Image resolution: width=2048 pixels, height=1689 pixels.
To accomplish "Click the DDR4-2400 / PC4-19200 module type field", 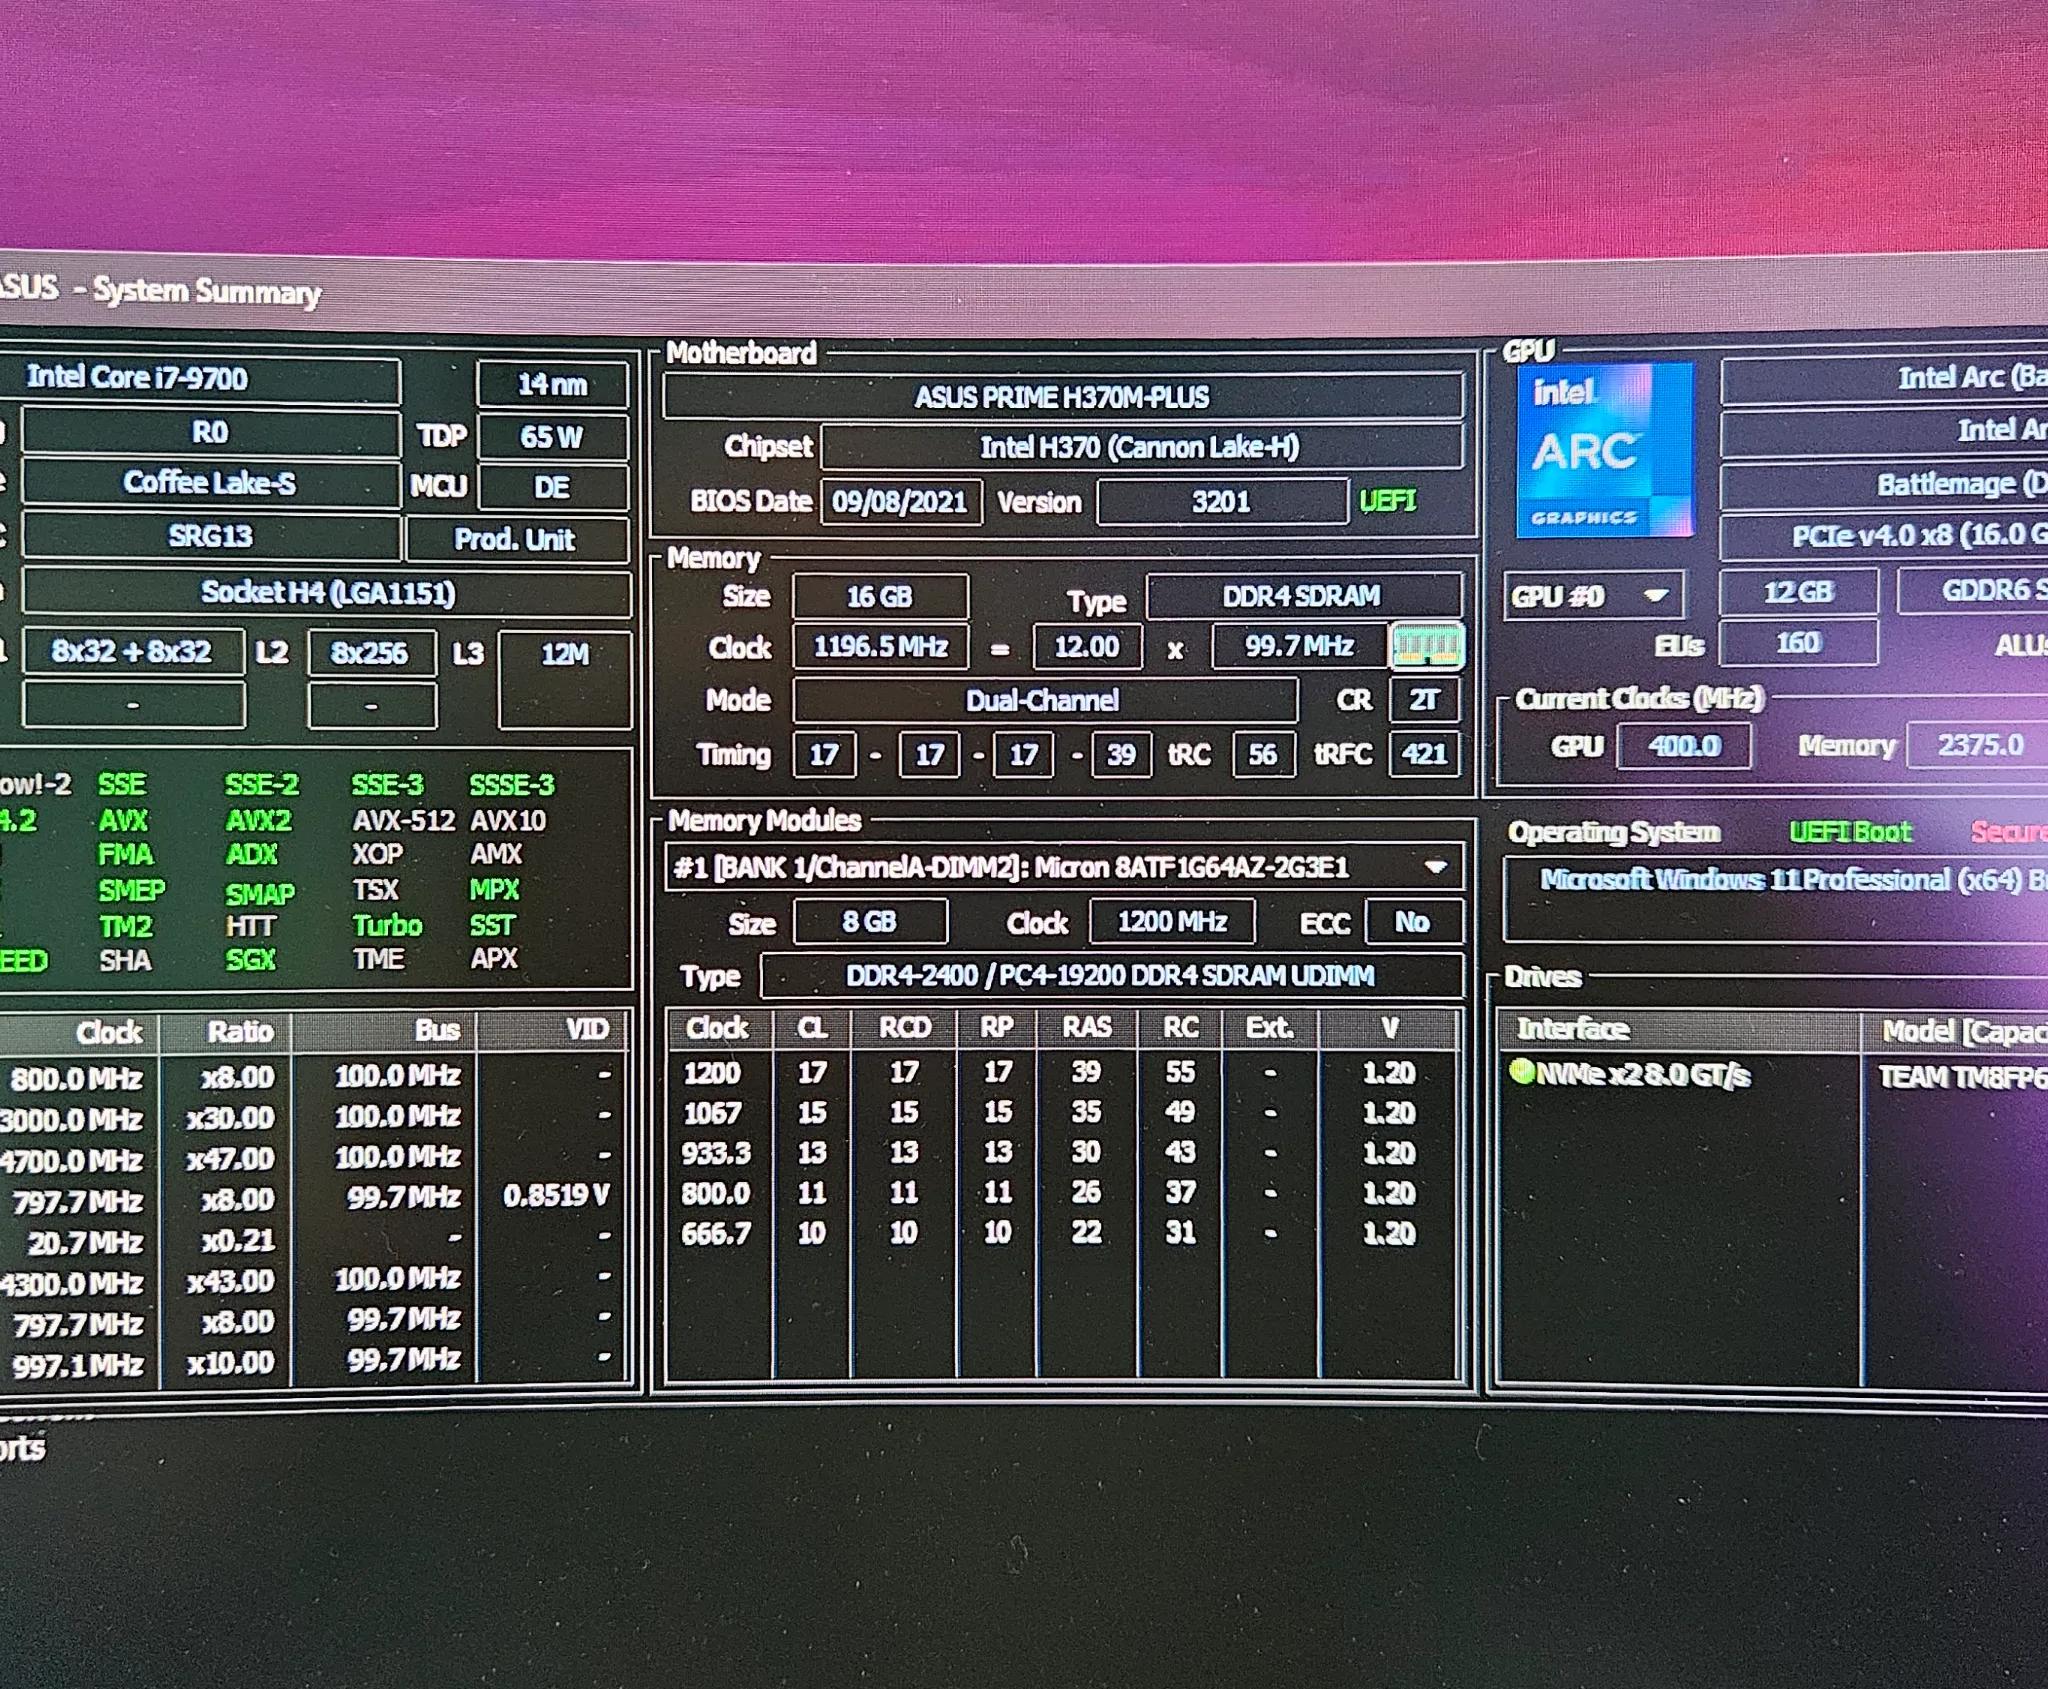I will (1111, 976).
